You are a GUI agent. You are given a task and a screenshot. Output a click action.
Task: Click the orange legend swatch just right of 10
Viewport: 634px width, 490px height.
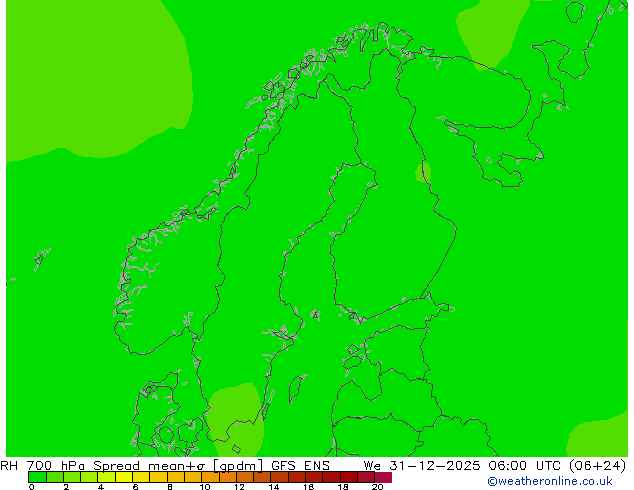pos(211,477)
